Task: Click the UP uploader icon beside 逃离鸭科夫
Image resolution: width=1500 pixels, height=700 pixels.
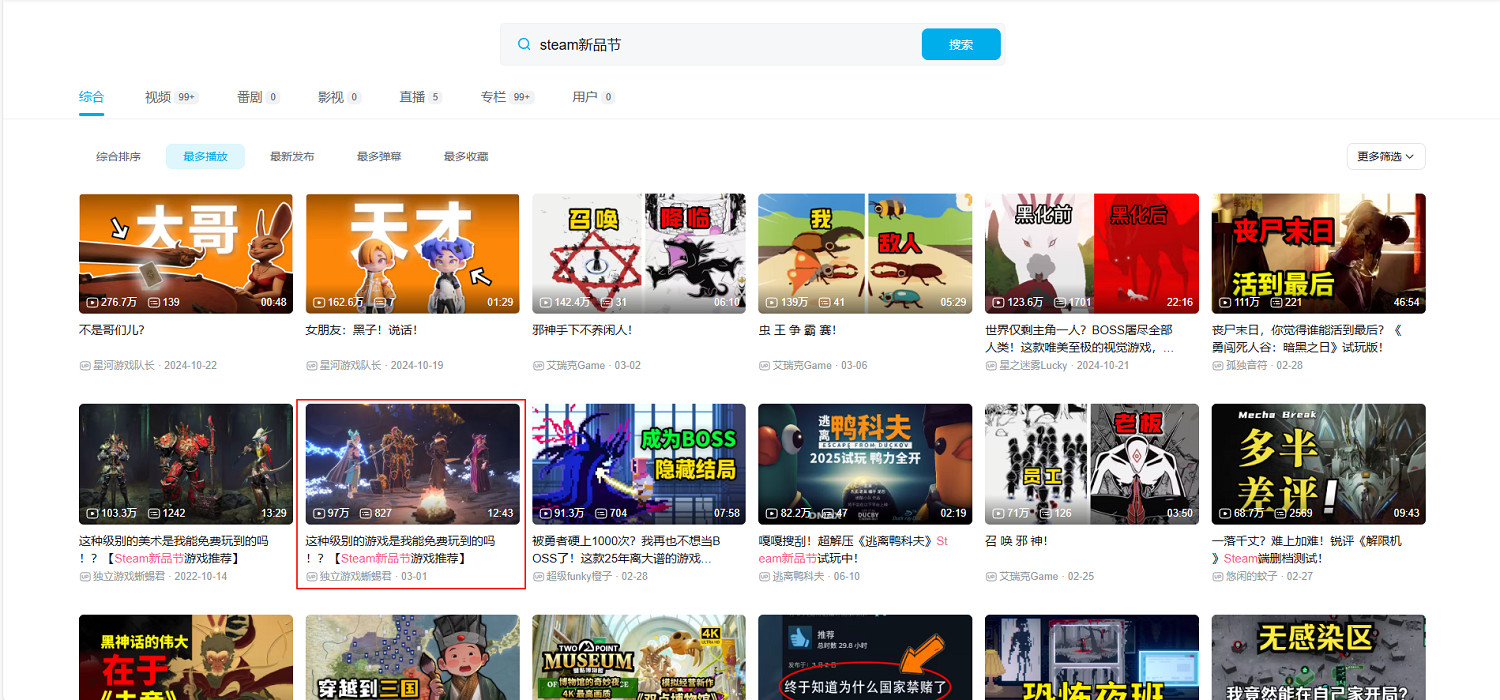Action: tap(763, 576)
